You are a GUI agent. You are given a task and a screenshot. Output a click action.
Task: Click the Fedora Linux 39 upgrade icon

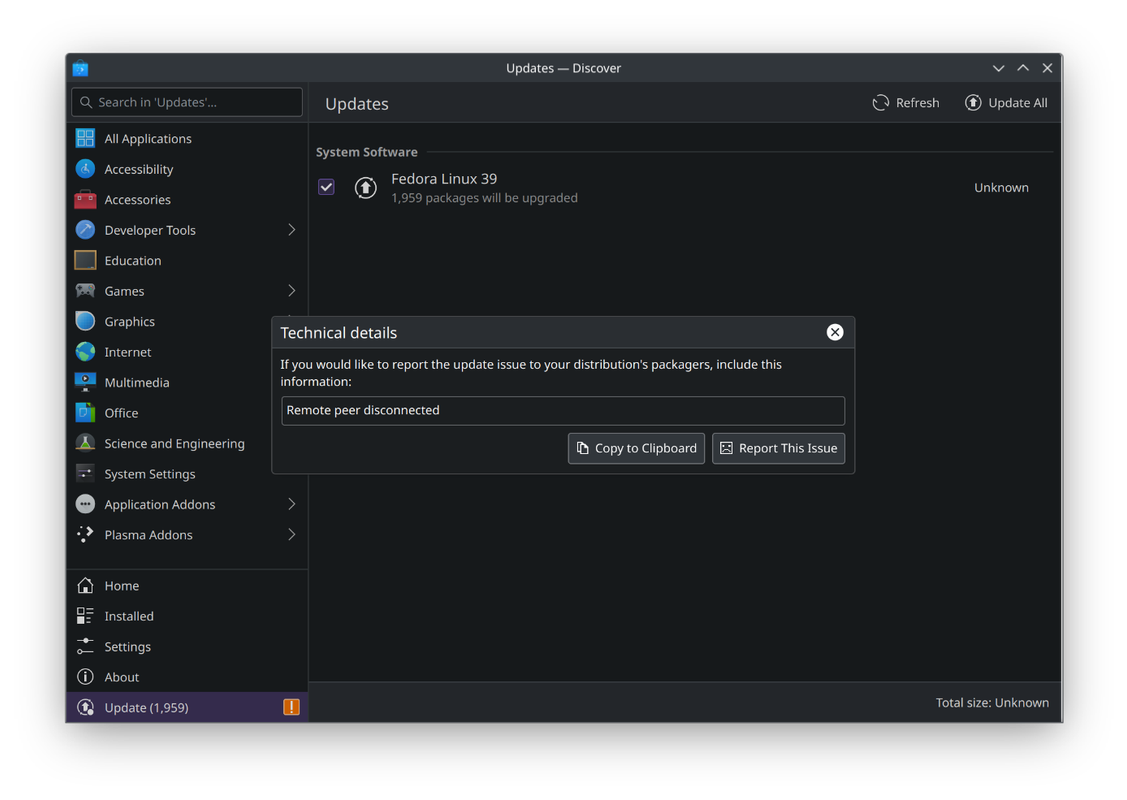365,188
